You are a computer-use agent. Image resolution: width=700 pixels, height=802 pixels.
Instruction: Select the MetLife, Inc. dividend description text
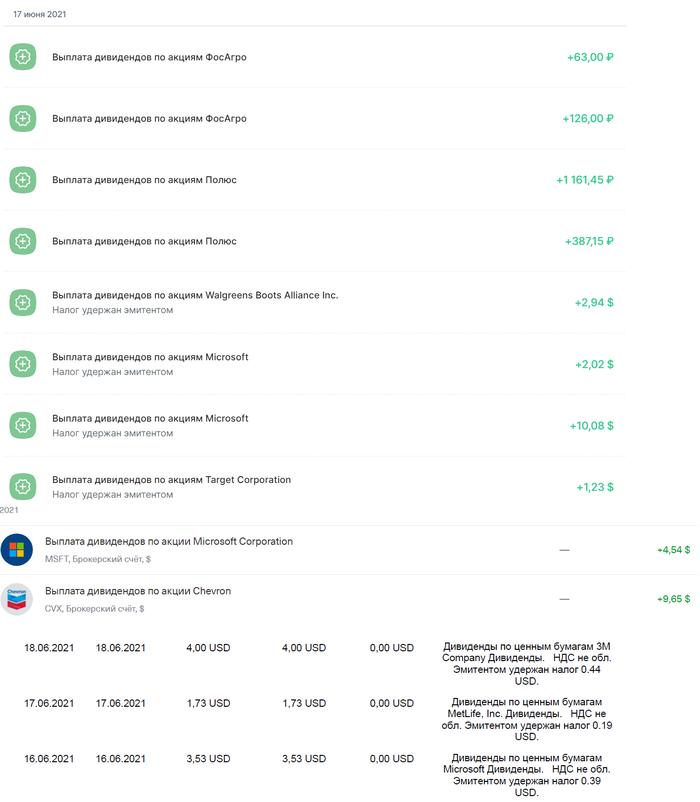(526, 719)
